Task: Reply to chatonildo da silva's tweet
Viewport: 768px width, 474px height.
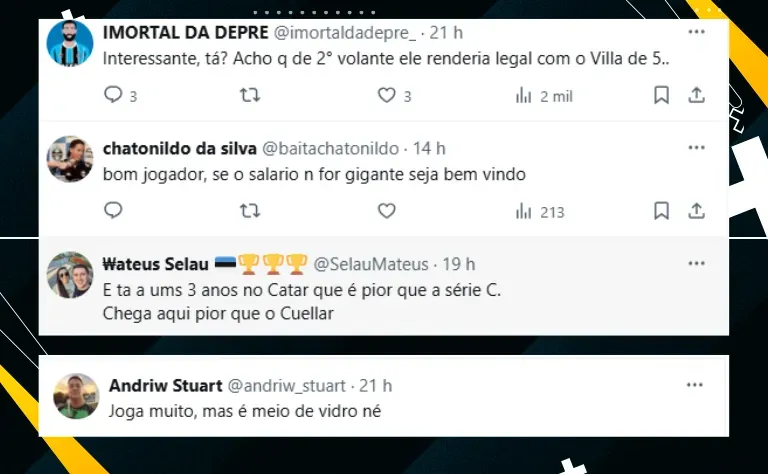Action: [113, 210]
